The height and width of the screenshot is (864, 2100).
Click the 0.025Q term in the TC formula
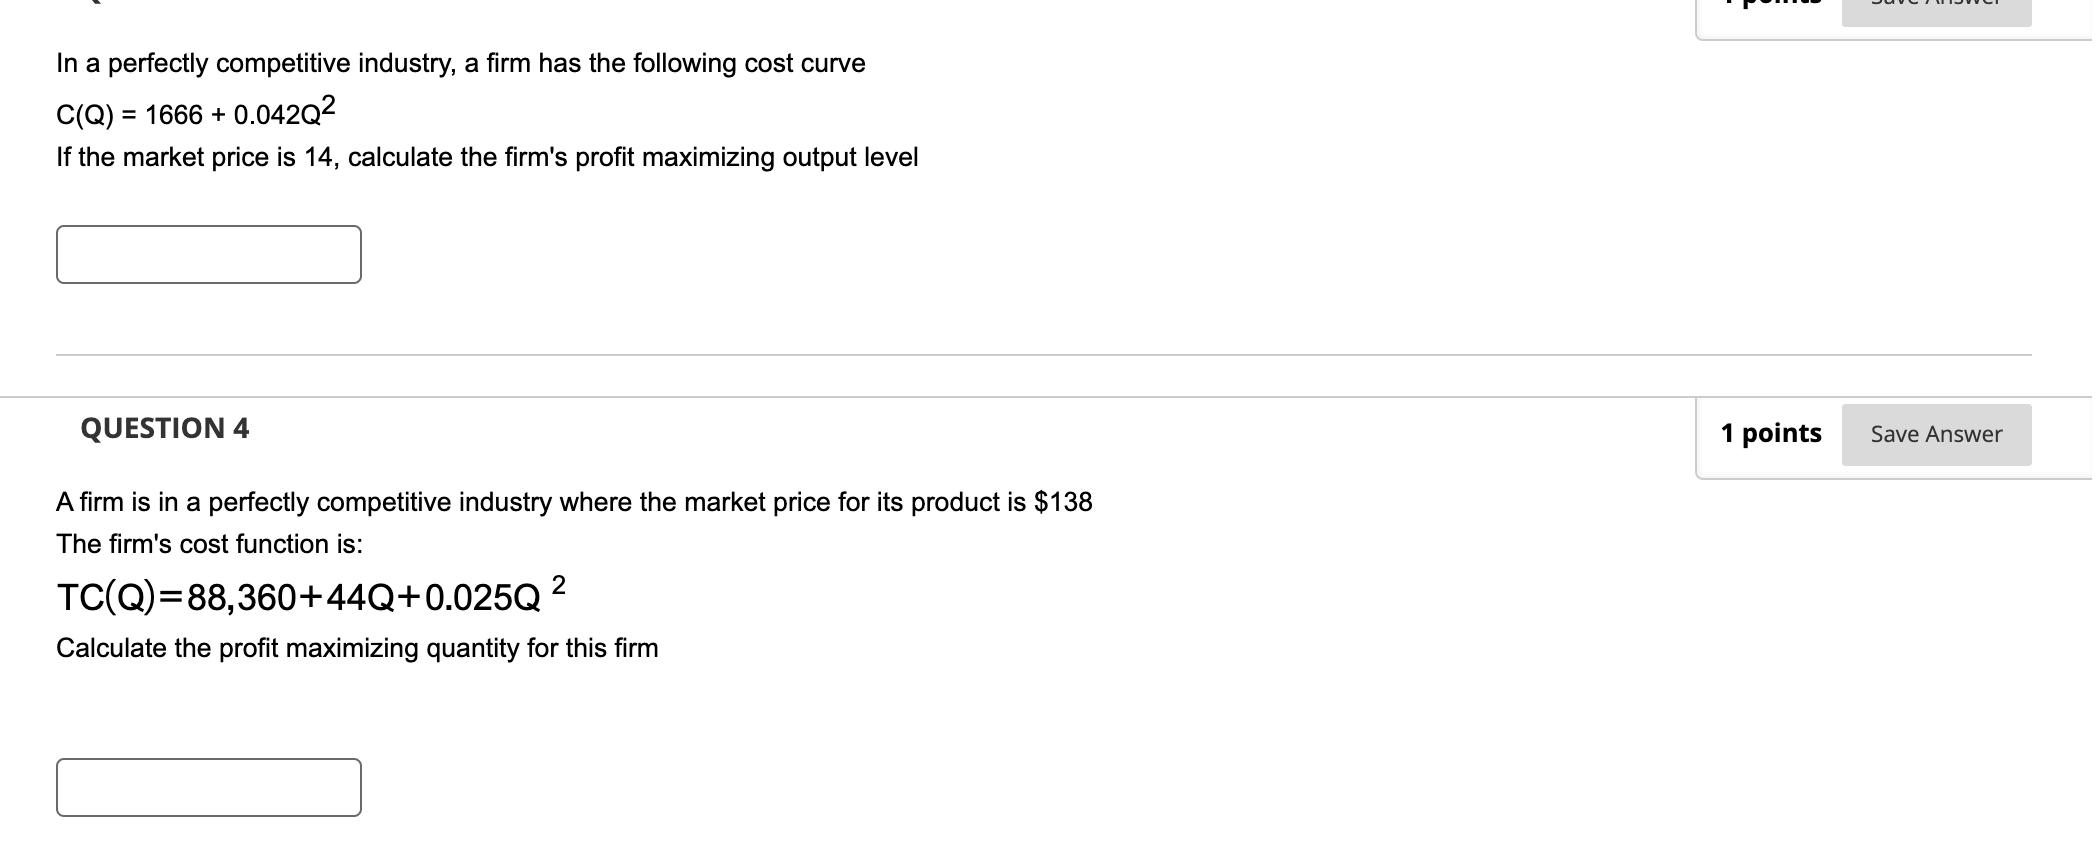483,598
